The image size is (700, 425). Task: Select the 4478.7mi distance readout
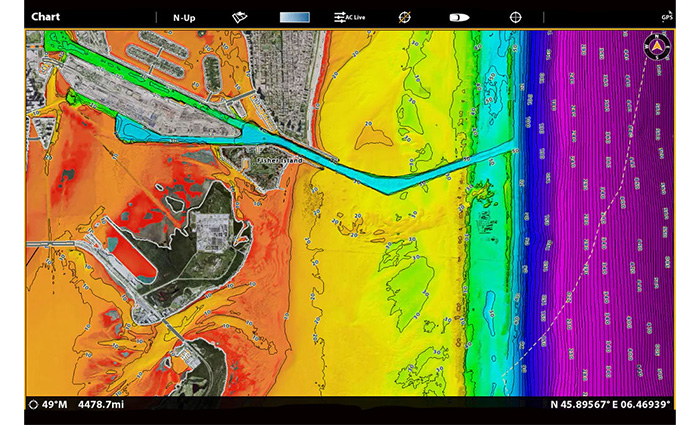(101, 405)
